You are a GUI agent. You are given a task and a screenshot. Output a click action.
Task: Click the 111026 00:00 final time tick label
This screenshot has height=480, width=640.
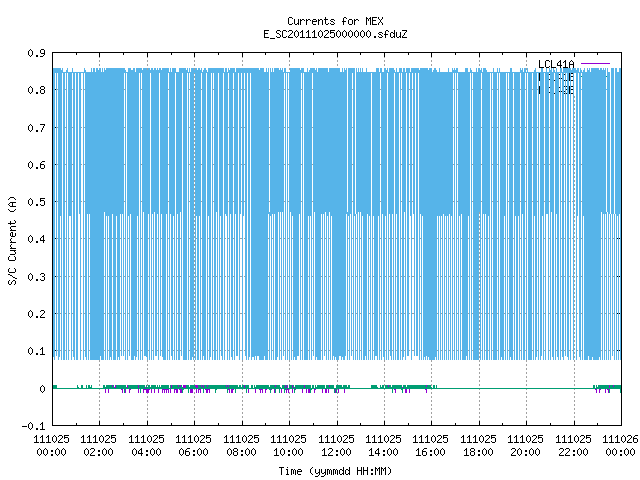coord(620,445)
